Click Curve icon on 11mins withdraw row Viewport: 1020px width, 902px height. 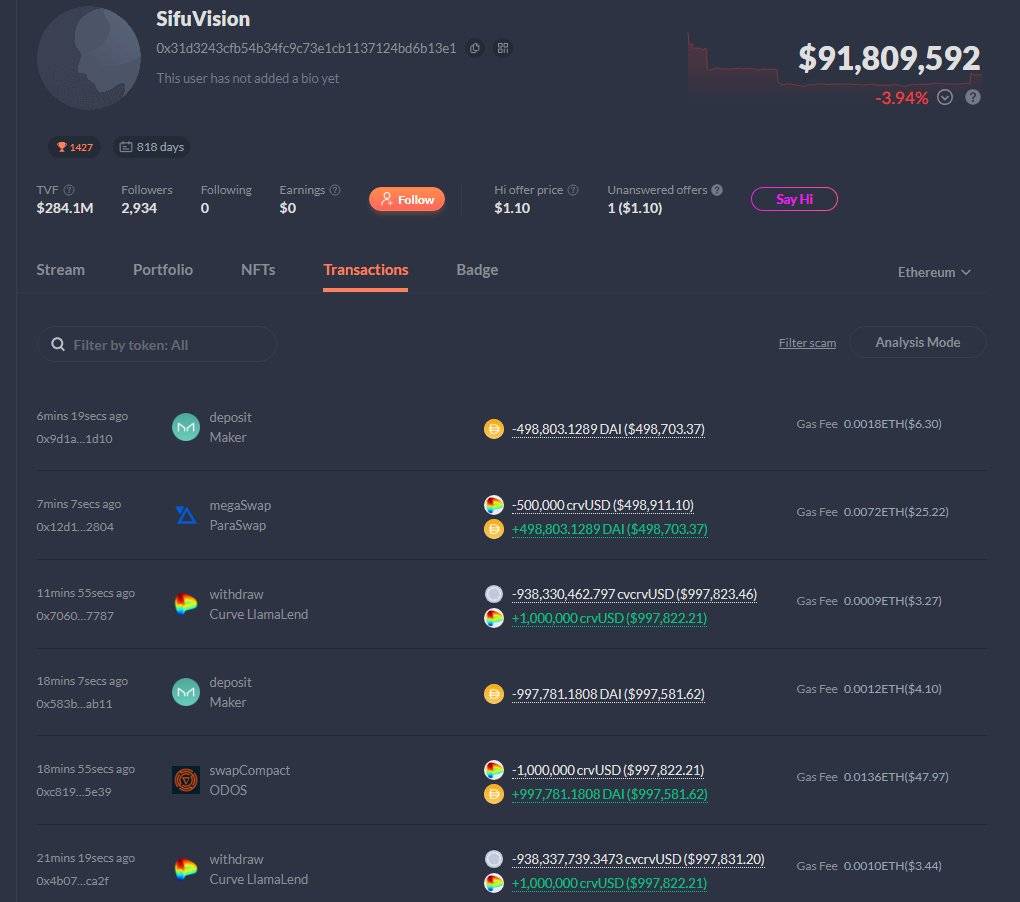(185, 604)
